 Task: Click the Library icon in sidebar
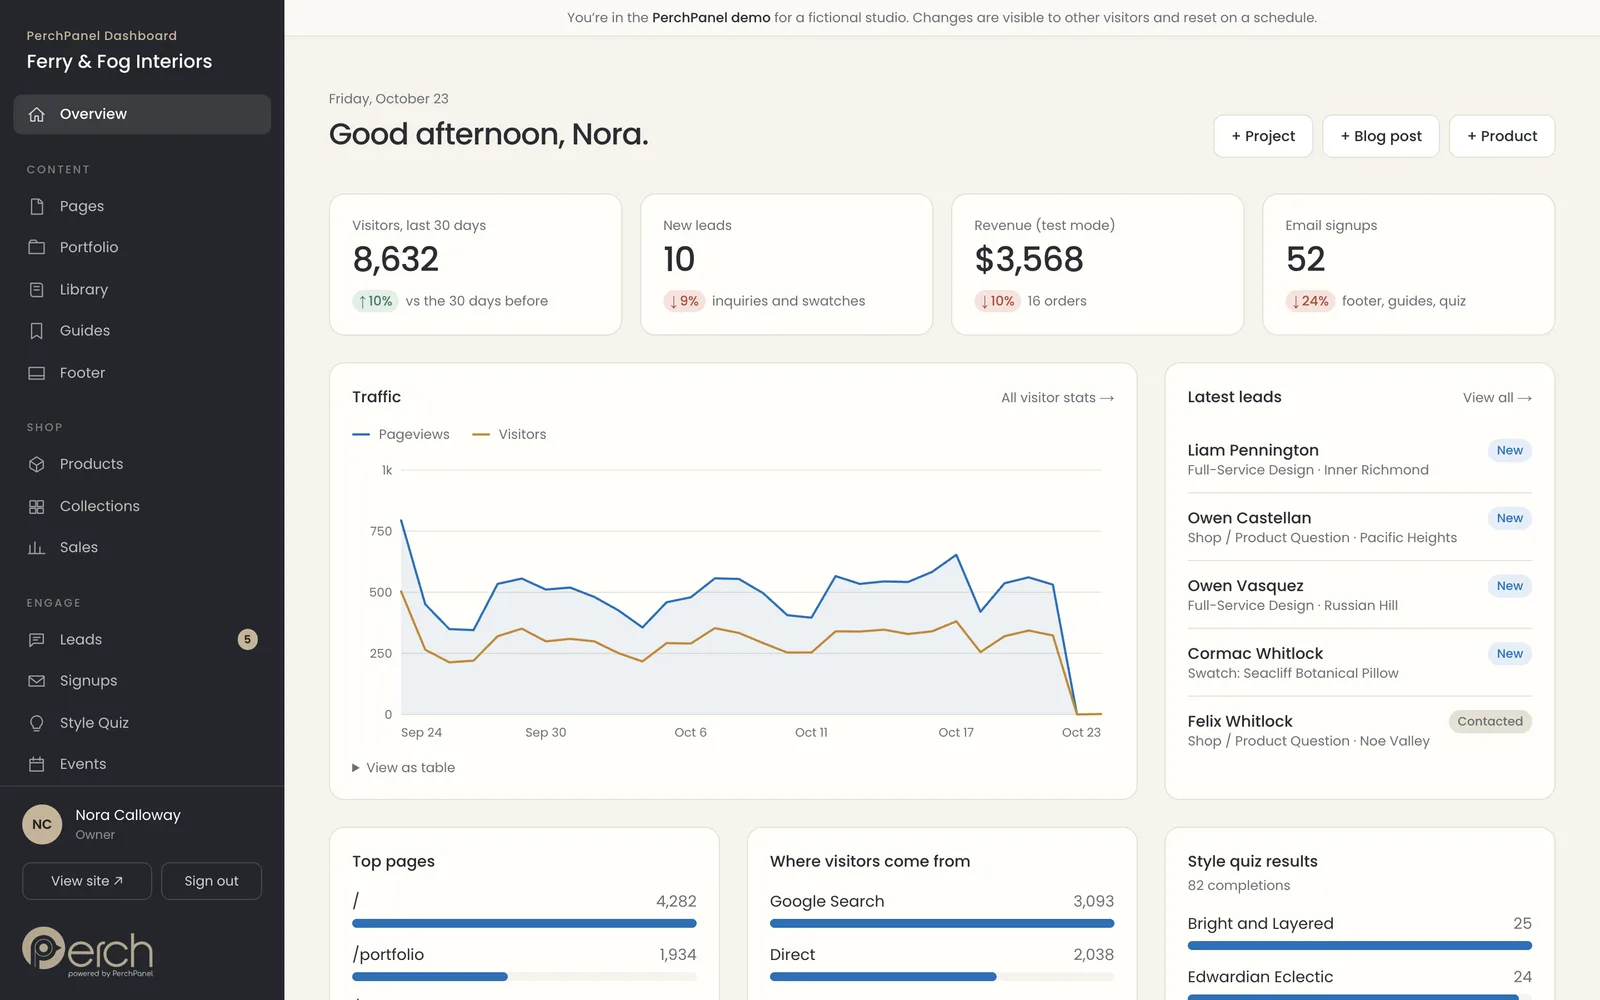[37, 289]
